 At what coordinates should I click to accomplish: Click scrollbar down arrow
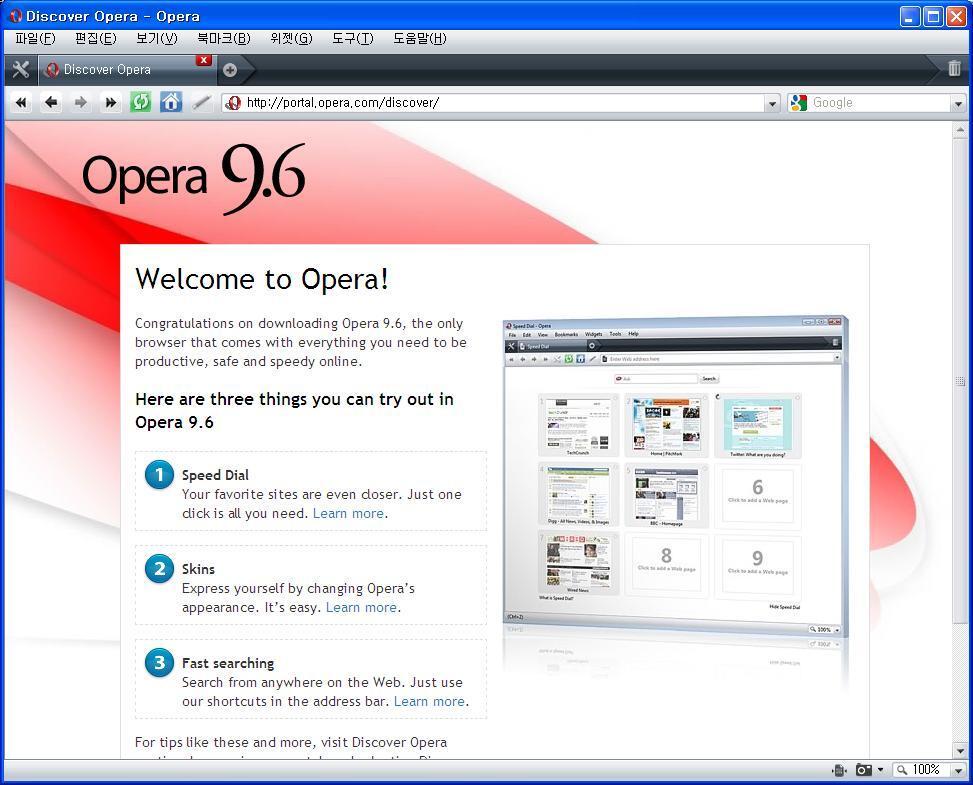pyautogui.click(x=960, y=750)
